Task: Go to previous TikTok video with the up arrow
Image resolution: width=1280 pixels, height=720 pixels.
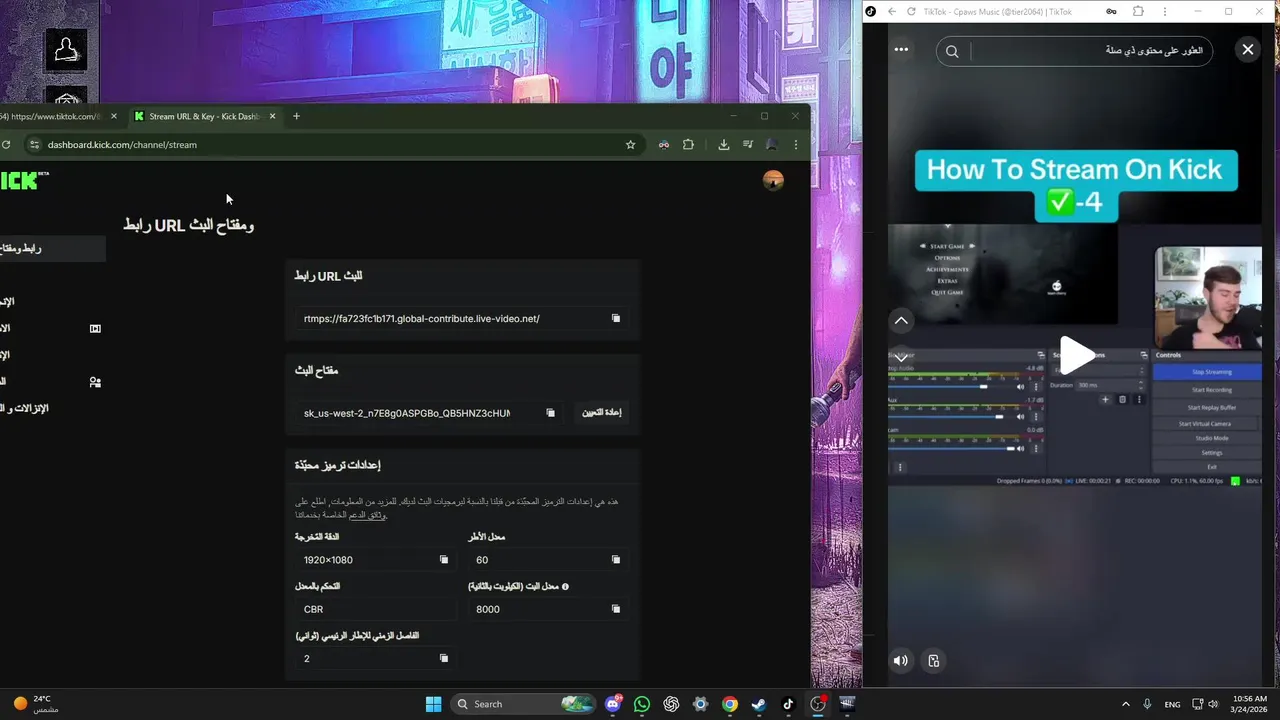Action: click(x=901, y=321)
